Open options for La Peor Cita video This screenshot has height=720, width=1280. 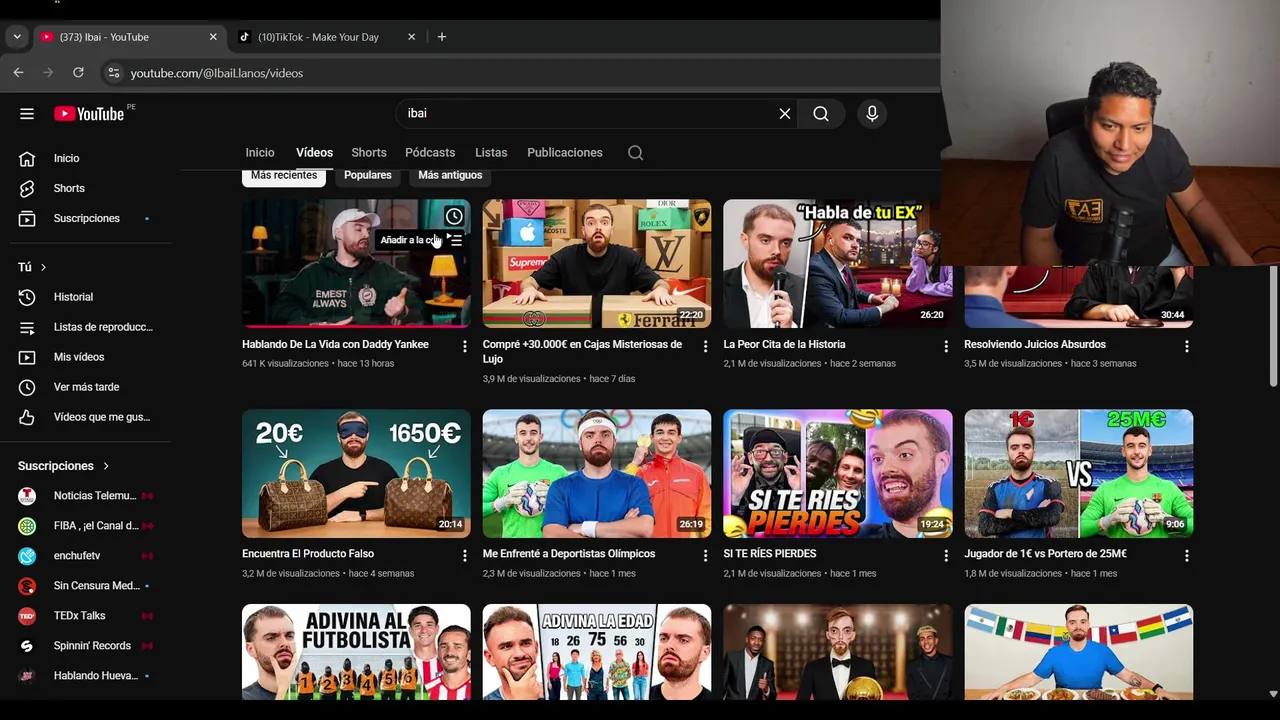(x=946, y=346)
